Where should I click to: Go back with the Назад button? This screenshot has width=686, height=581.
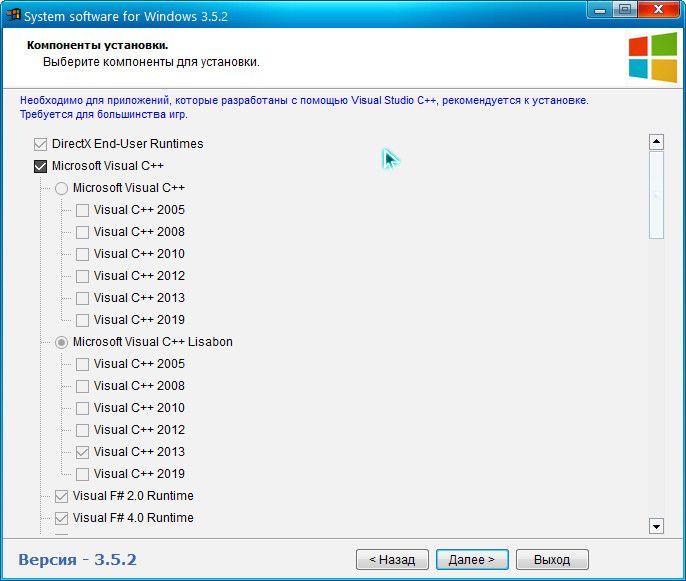[392, 560]
